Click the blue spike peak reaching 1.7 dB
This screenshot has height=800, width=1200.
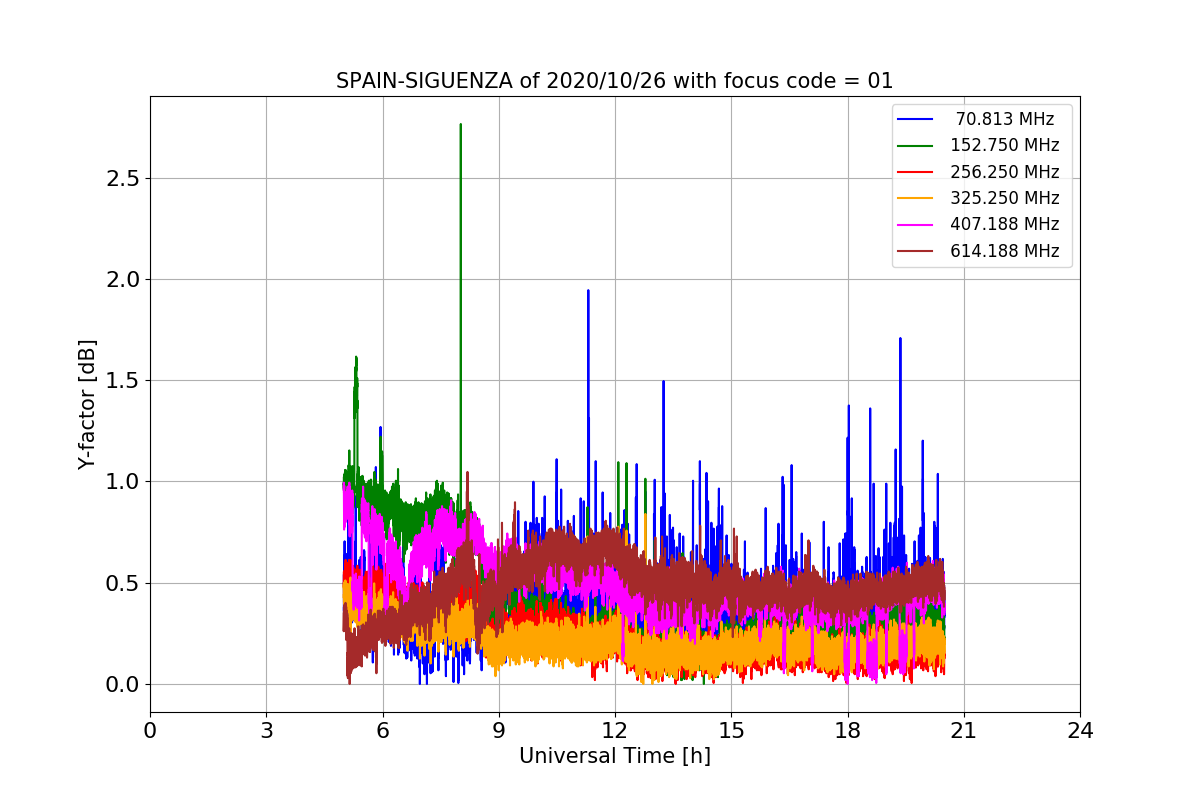click(x=900, y=340)
